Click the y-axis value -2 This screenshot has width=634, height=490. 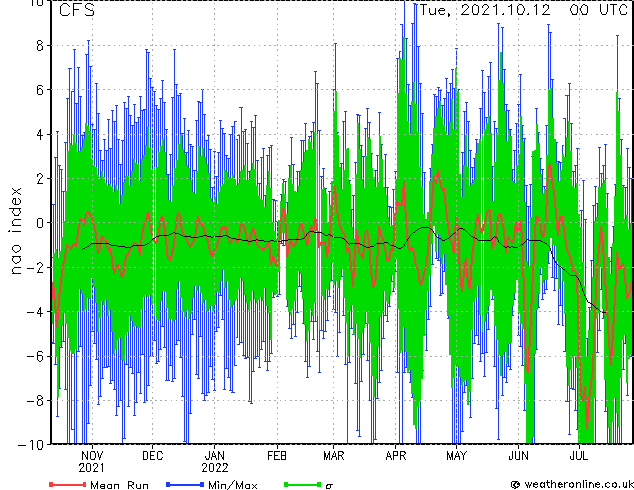point(35,267)
